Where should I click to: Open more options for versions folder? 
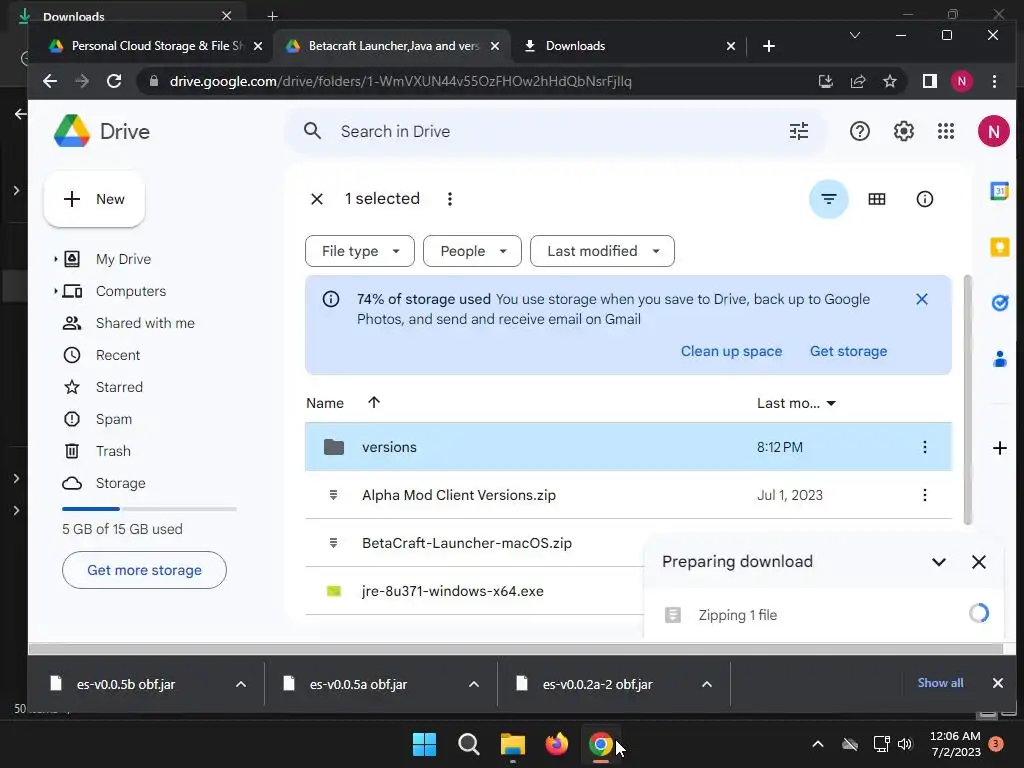coord(924,447)
